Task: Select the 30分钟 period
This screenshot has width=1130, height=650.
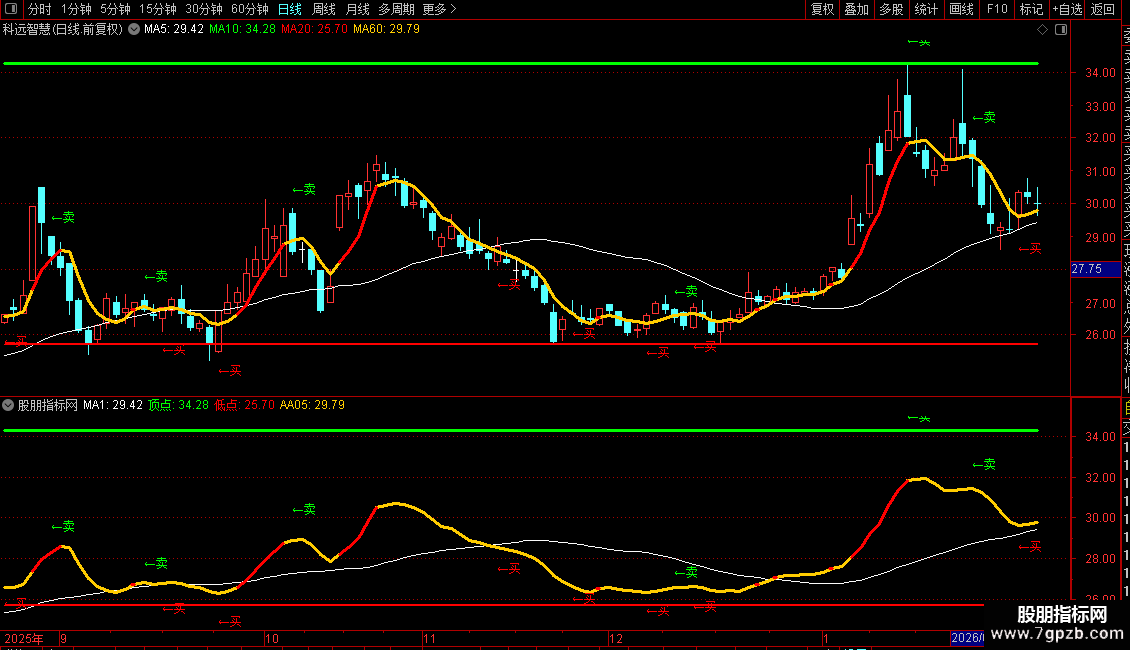Action: [204, 9]
